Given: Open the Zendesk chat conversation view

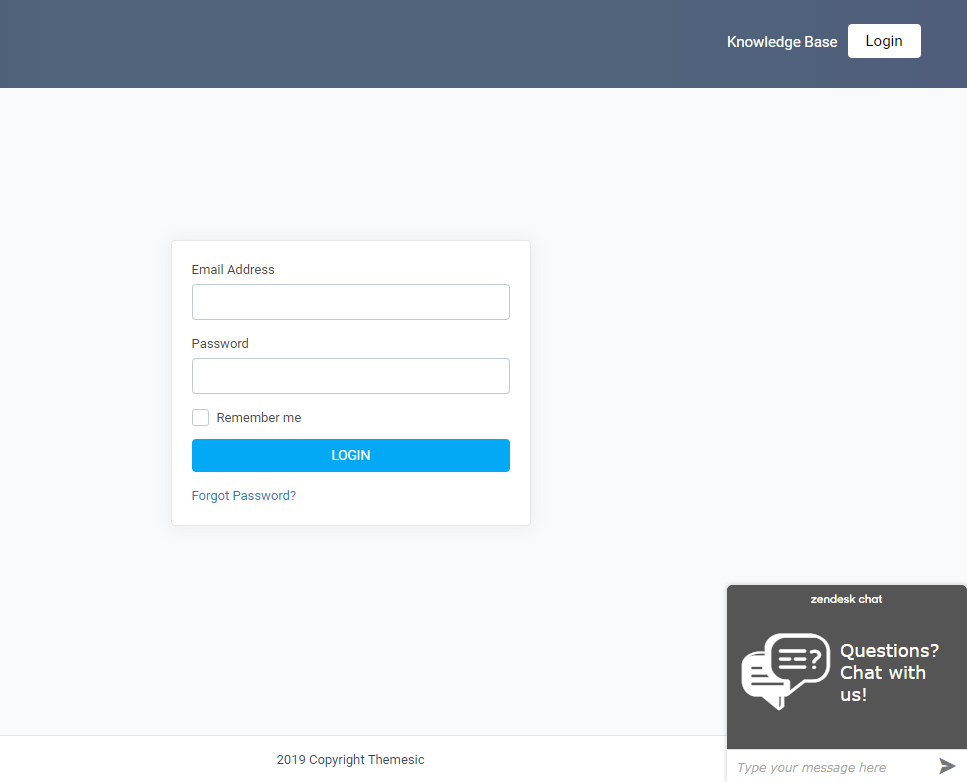Looking at the screenshot, I should (846, 598).
